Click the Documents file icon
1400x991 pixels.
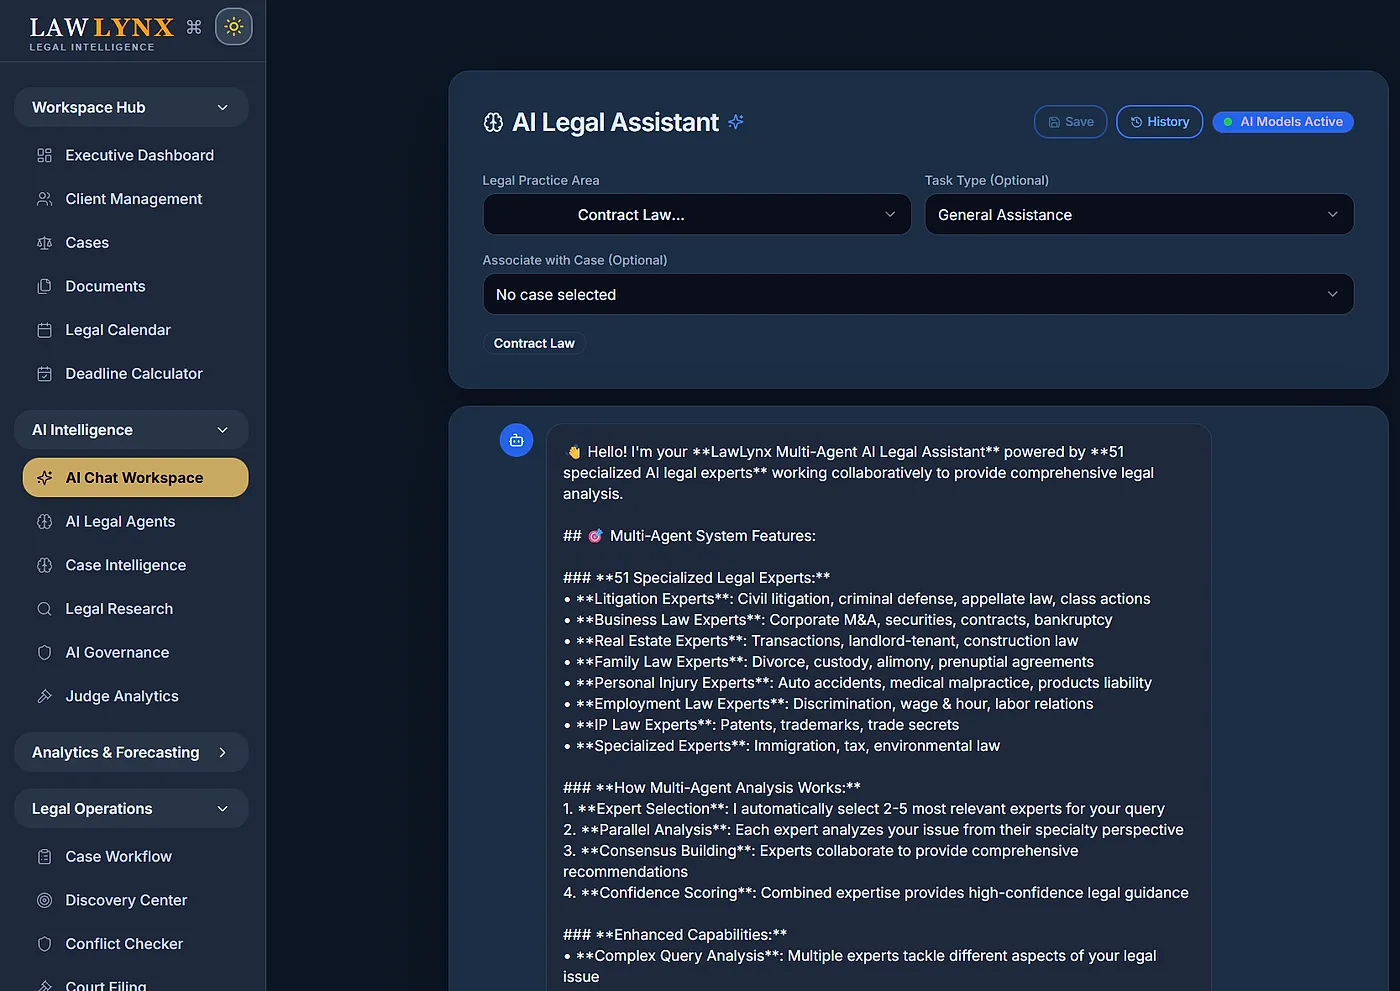(x=44, y=286)
